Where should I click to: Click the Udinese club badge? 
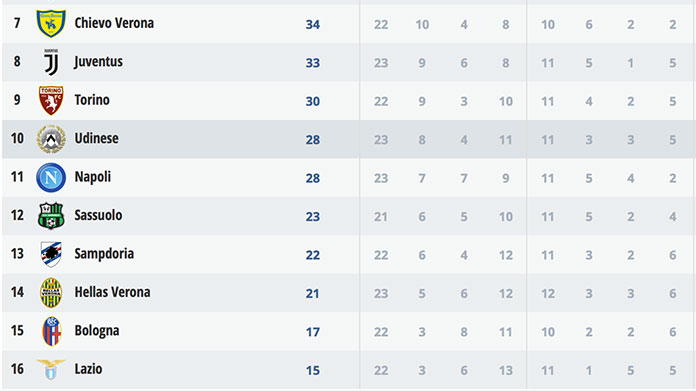pyautogui.click(x=51, y=139)
